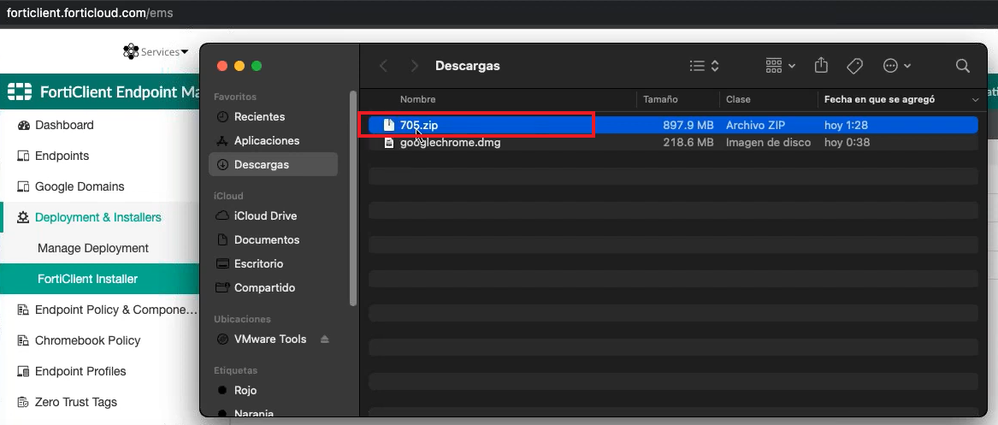Click the Deployment & Installers gear icon
998x425 pixels.
point(24,218)
